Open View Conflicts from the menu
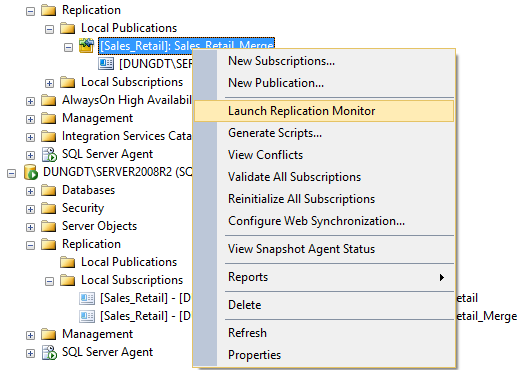This screenshot has width=522, height=370. click(x=324, y=155)
